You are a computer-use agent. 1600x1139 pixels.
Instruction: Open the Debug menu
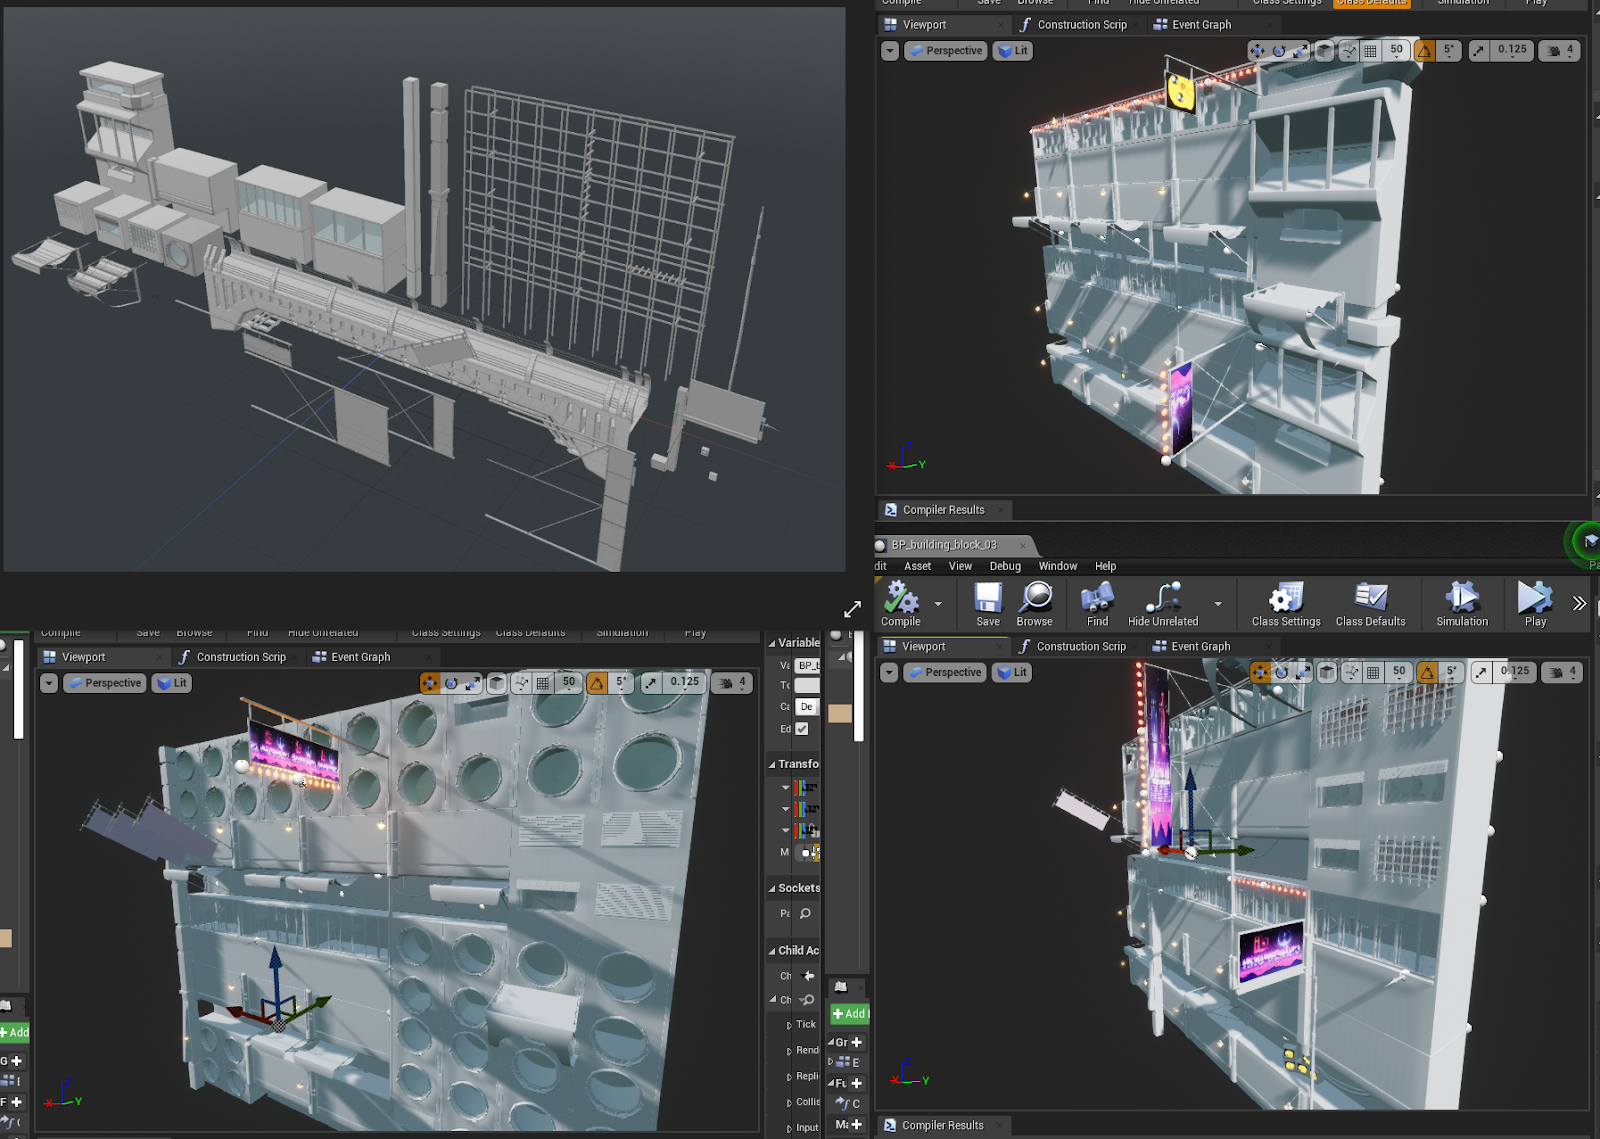click(x=1005, y=566)
